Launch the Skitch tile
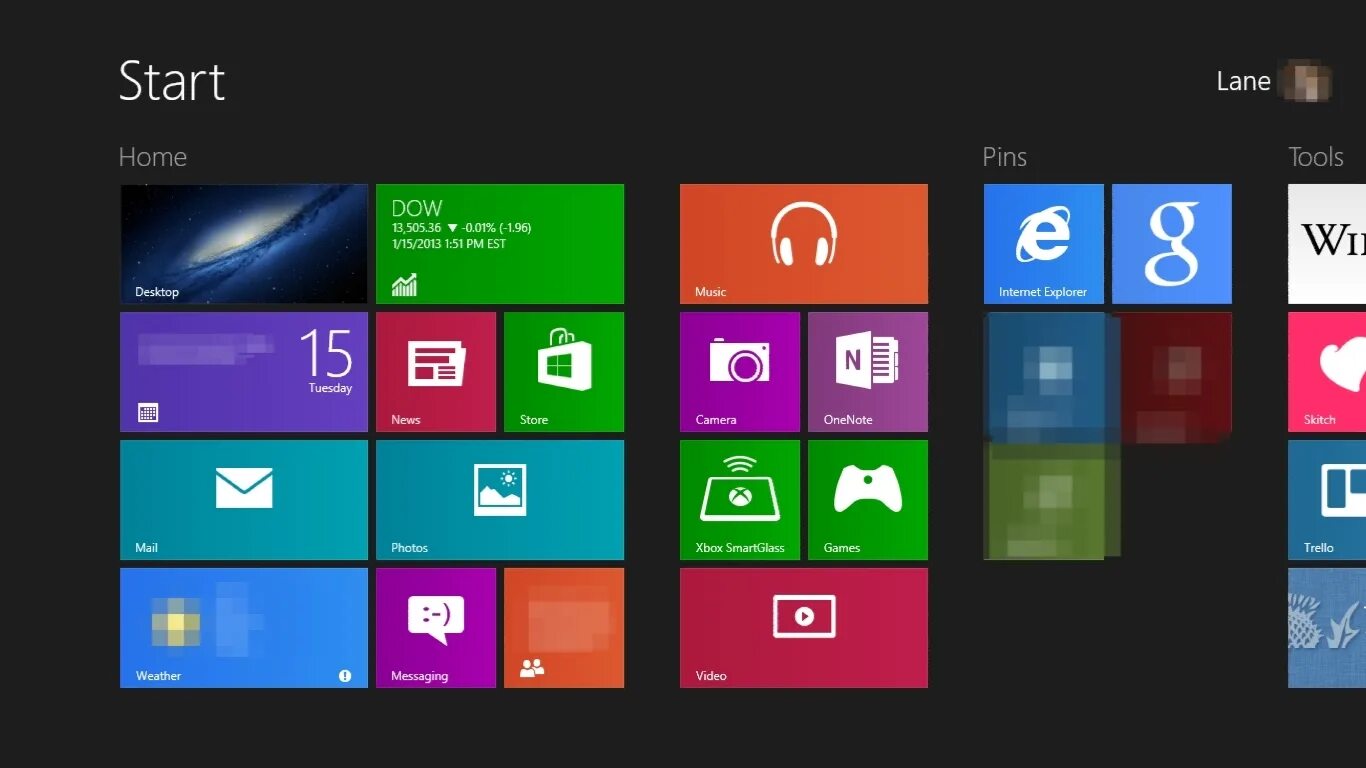The image size is (1366, 768). point(1327,372)
